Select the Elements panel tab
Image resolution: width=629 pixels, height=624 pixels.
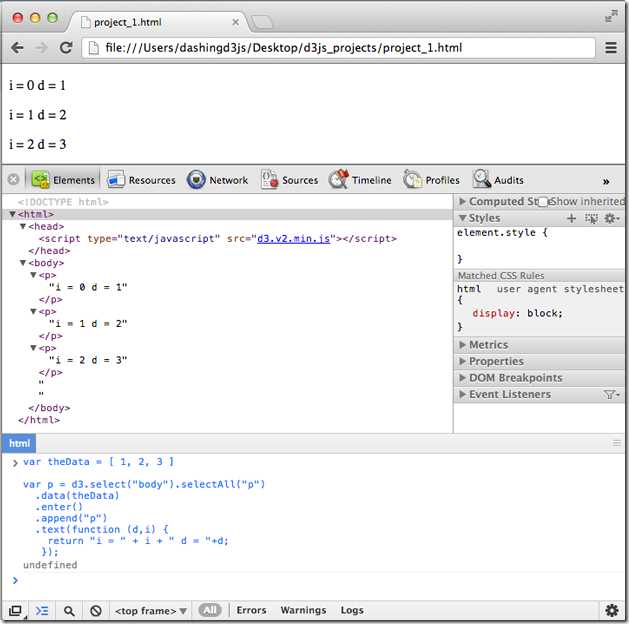(63, 180)
